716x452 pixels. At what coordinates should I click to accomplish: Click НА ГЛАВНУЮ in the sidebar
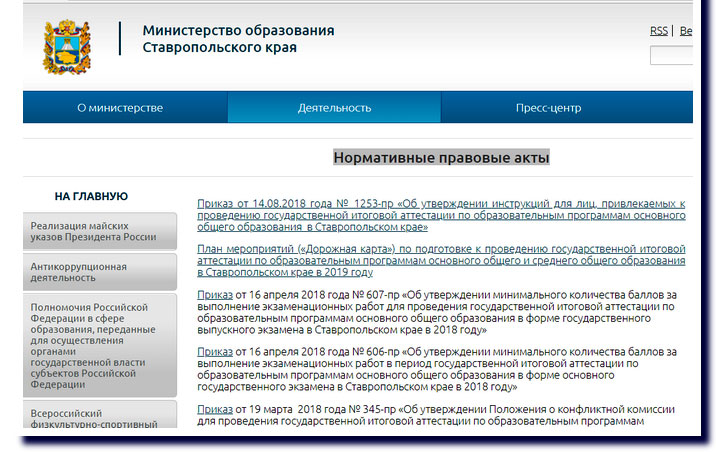91,196
